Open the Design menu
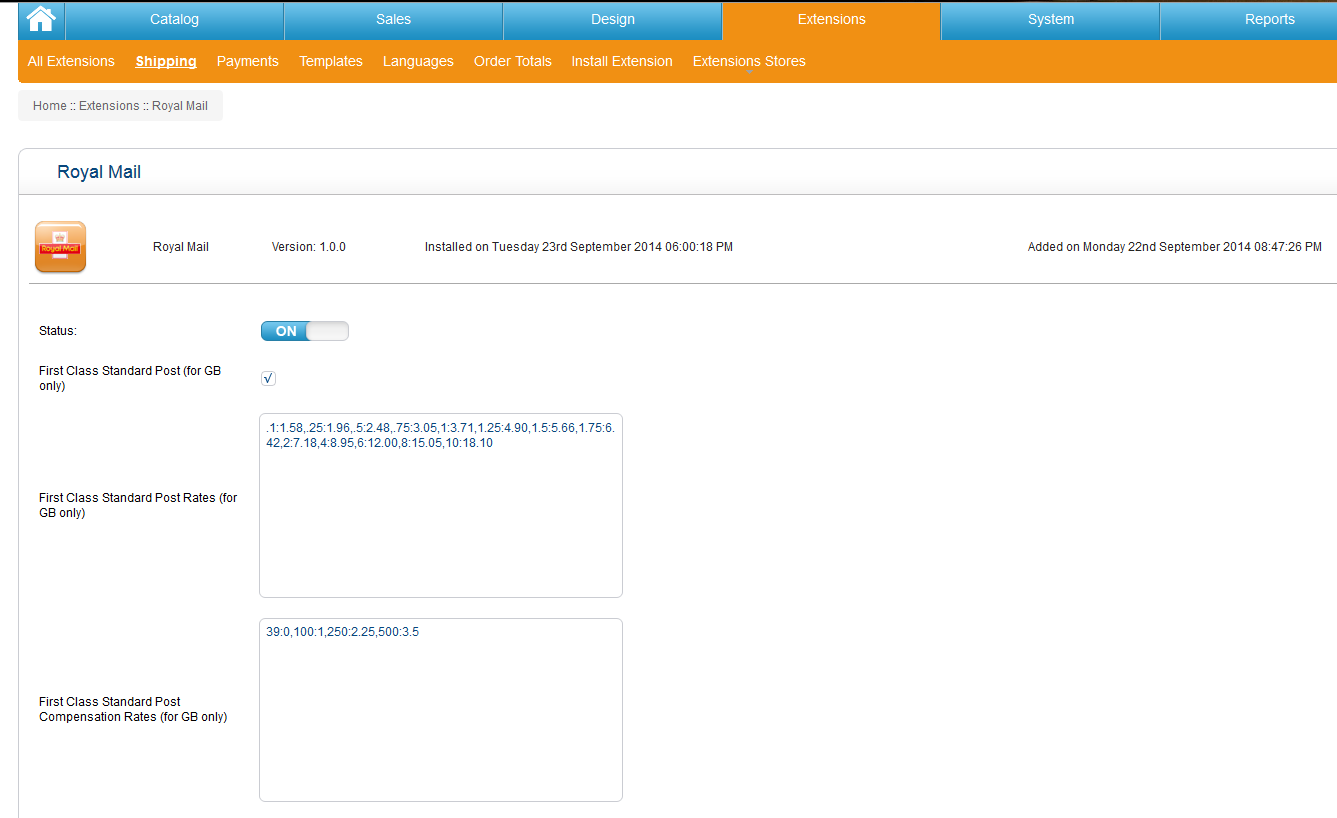1337x818 pixels. pos(612,20)
